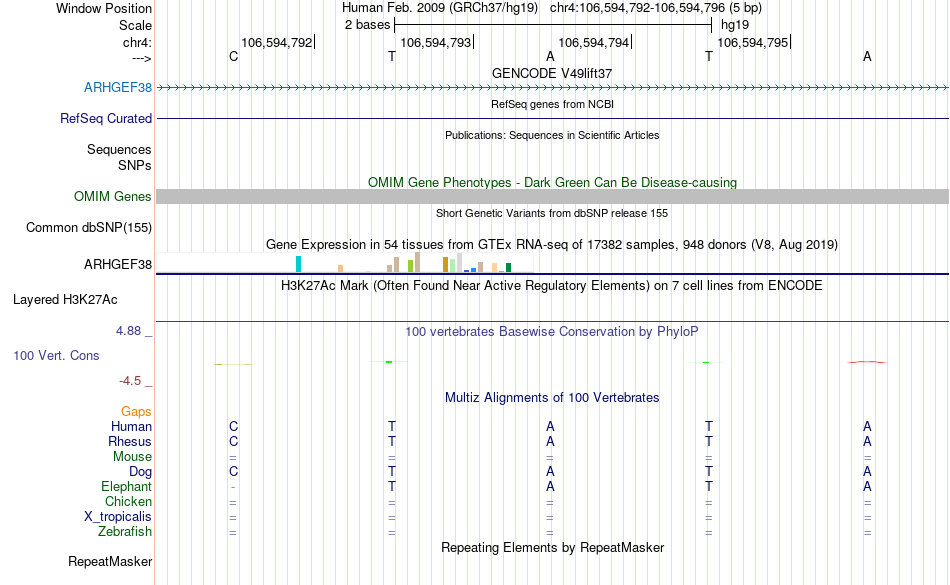
Task: Click the Human species label
Action: point(131,426)
